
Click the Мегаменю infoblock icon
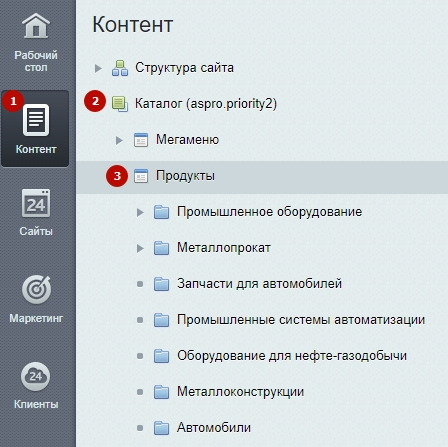coord(141,140)
